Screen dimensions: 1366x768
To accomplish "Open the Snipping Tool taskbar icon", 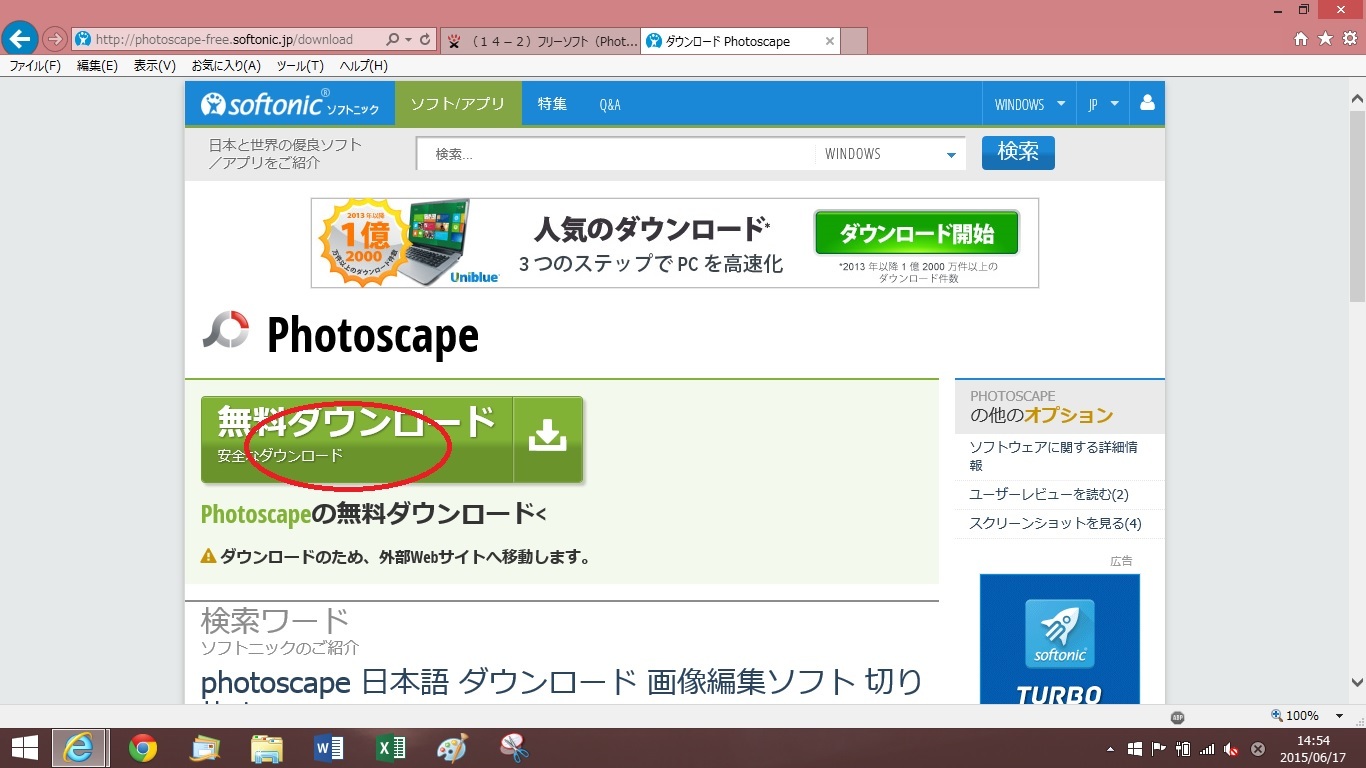I will [514, 748].
